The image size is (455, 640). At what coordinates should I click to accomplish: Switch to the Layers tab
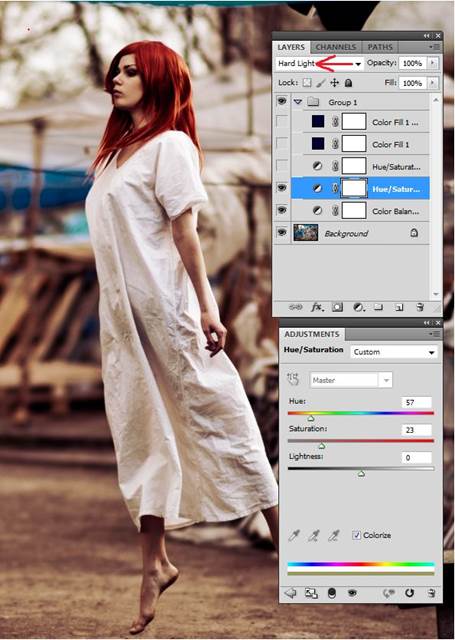pyautogui.click(x=291, y=47)
